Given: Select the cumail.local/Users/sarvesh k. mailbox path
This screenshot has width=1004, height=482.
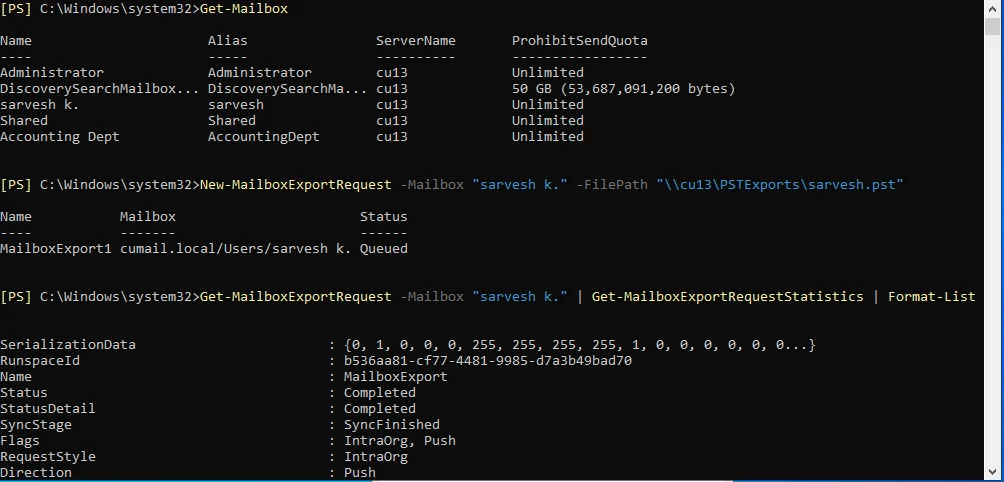Looking at the screenshot, I should click(x=235, y=249).
